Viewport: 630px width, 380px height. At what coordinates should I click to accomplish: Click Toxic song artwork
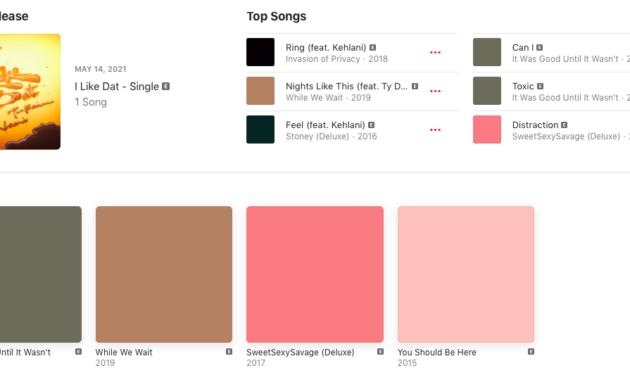pos(487,91)
